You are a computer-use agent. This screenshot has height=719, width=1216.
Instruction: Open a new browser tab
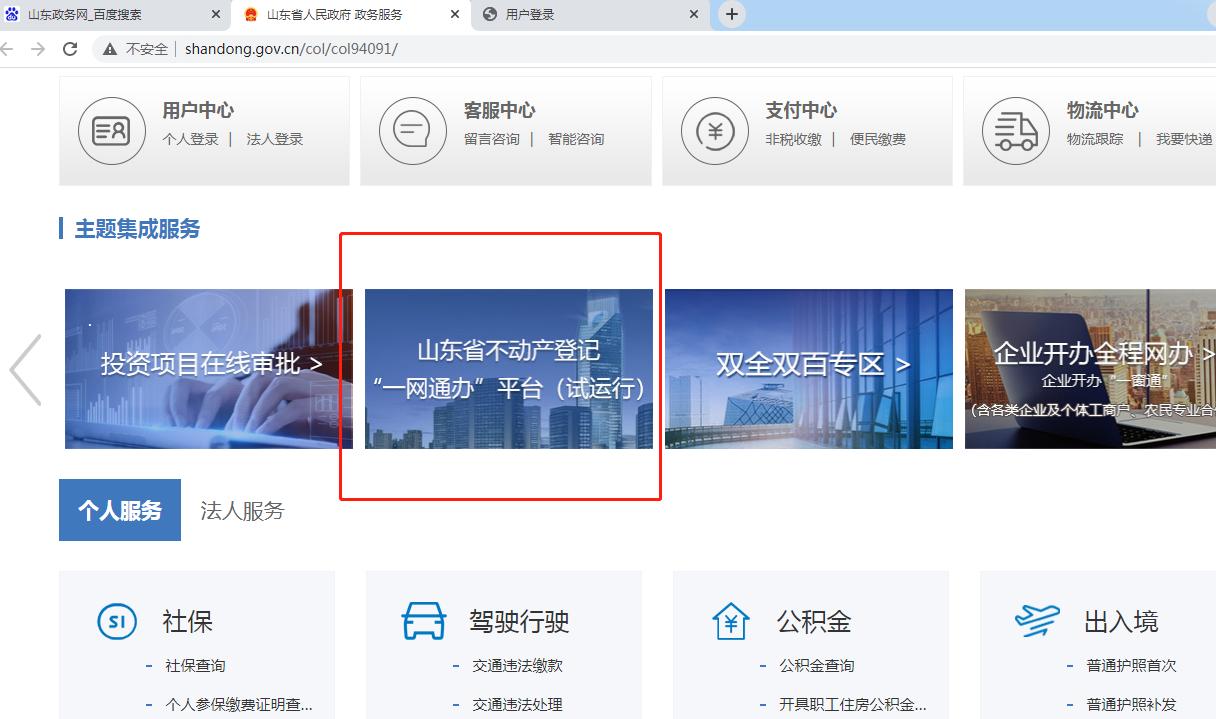coord(731,14)
